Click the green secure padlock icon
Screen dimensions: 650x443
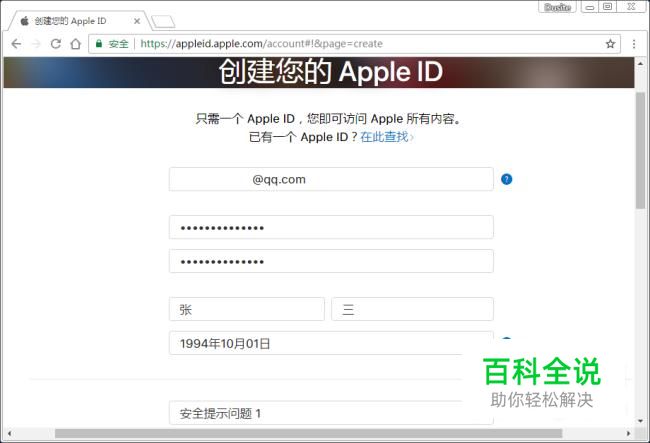[x=99, y=44]
